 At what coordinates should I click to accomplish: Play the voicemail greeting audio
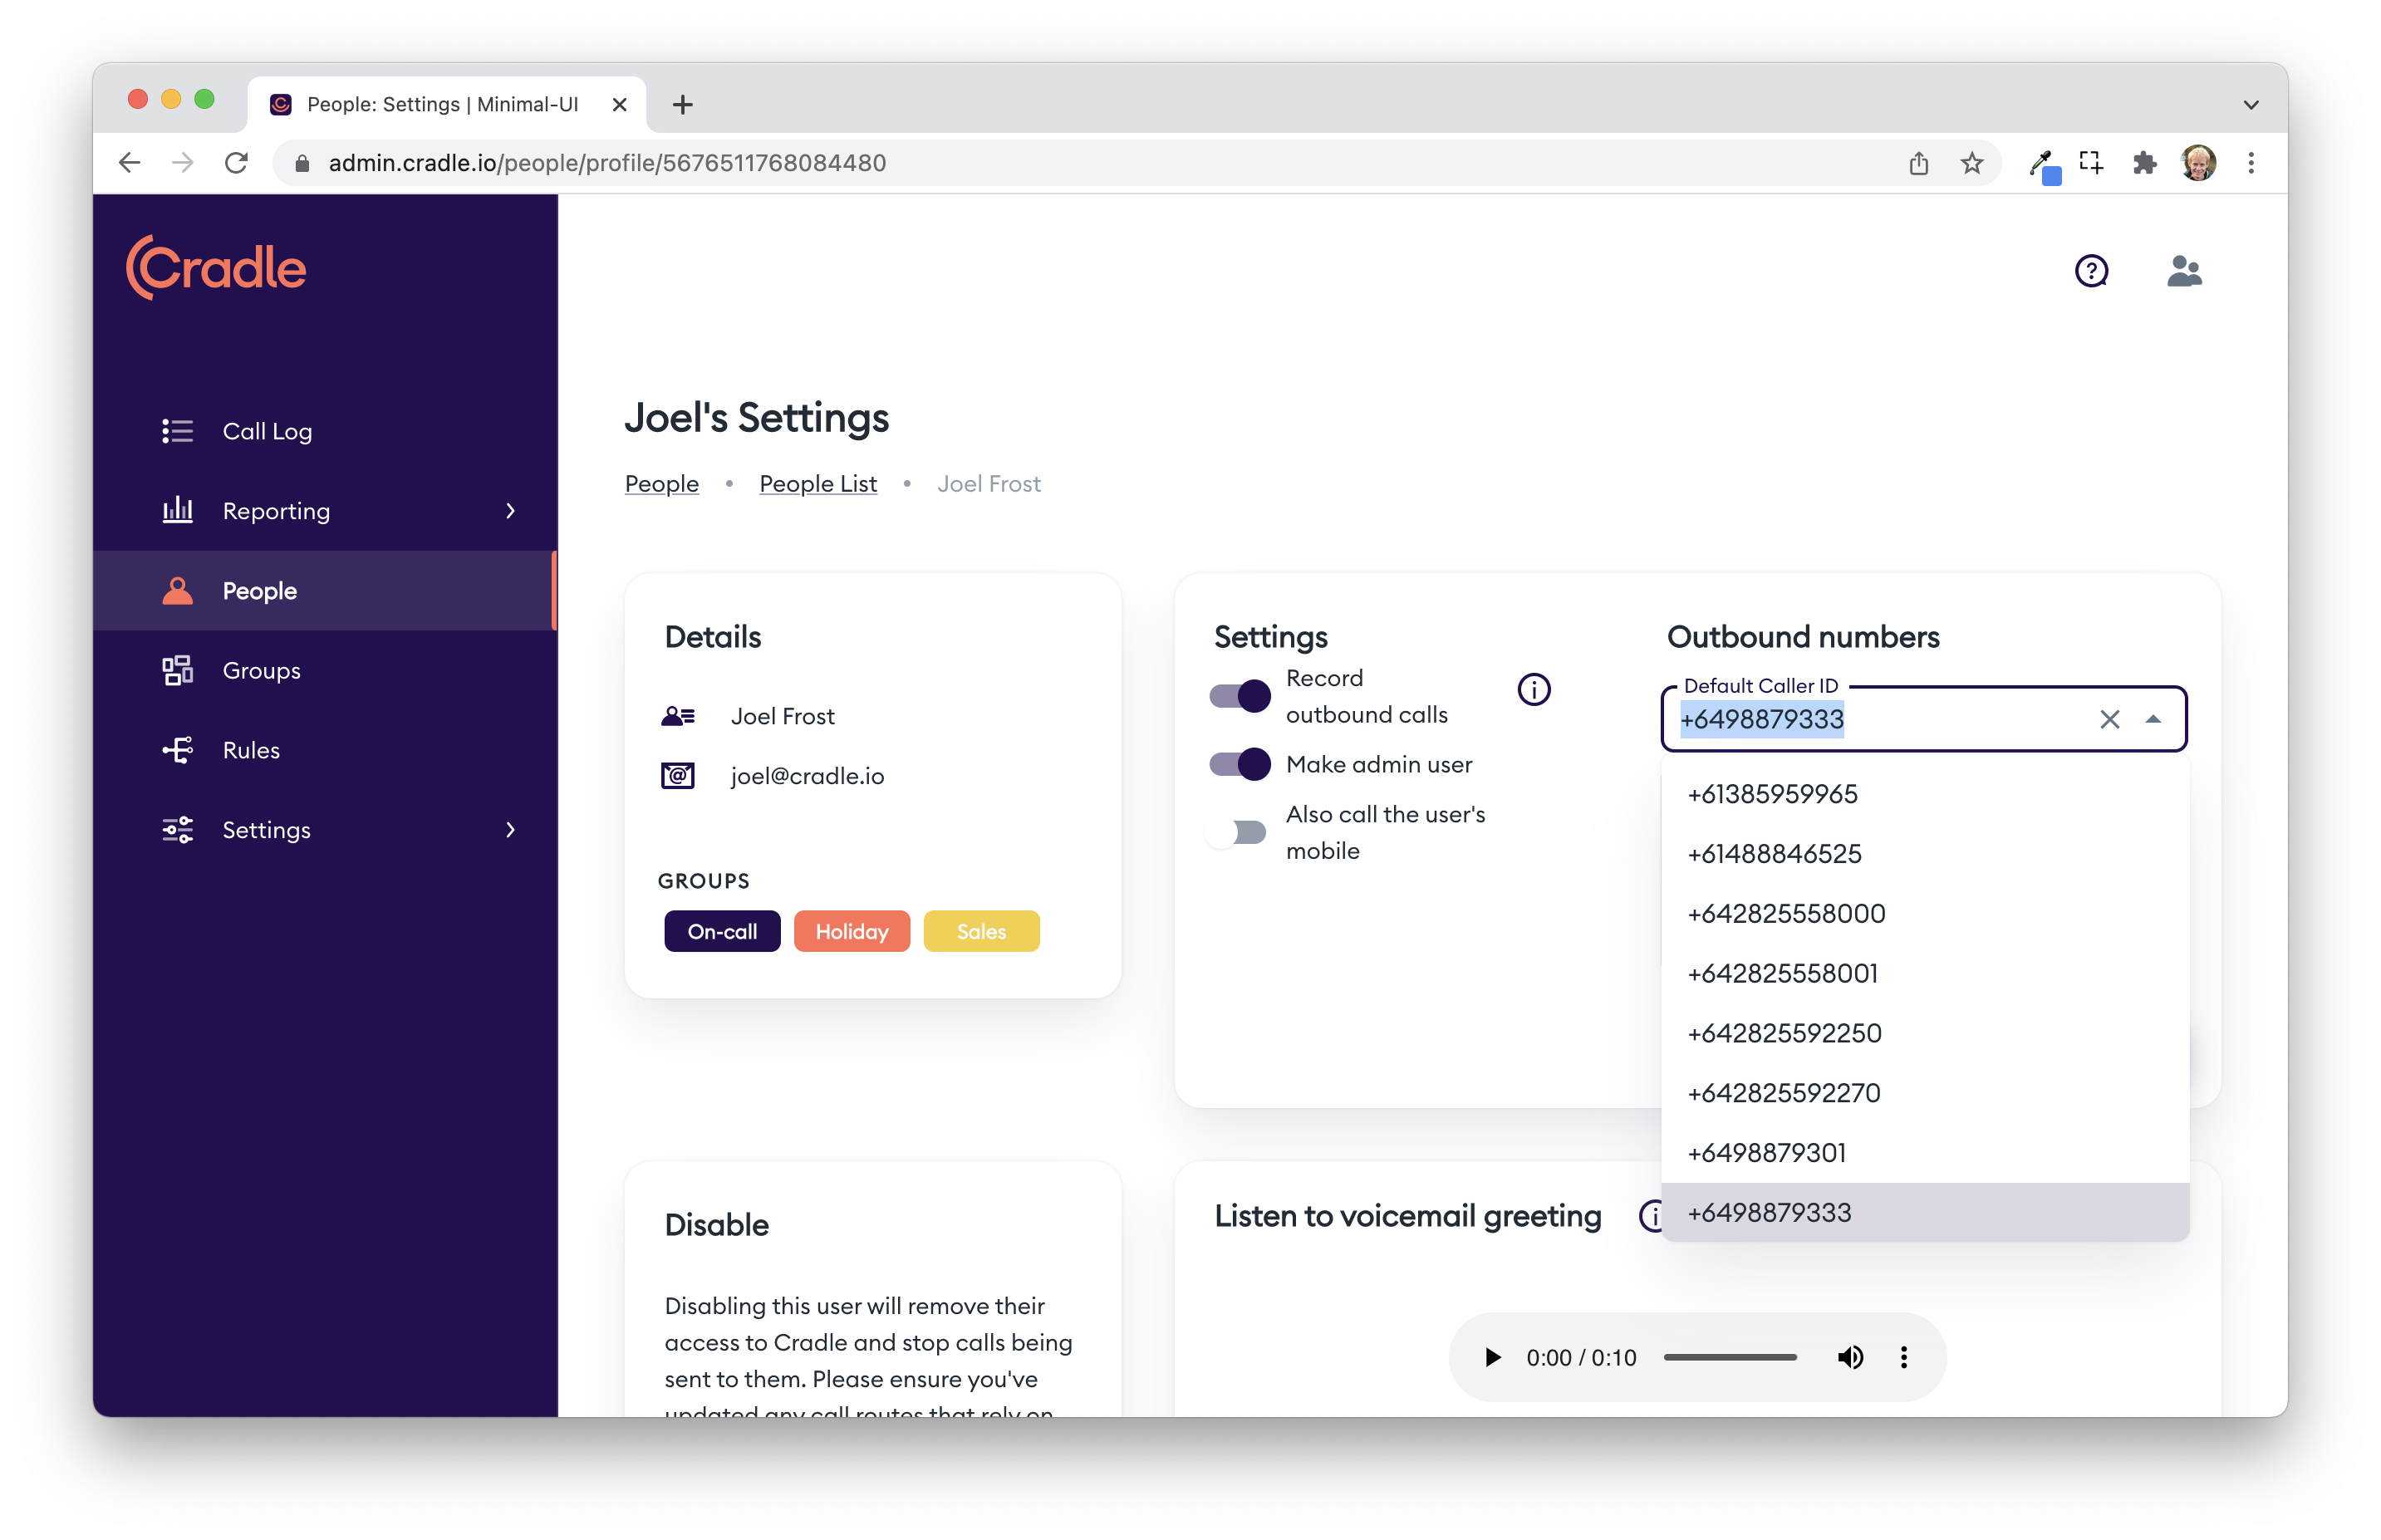[x=1492, y=1357]
